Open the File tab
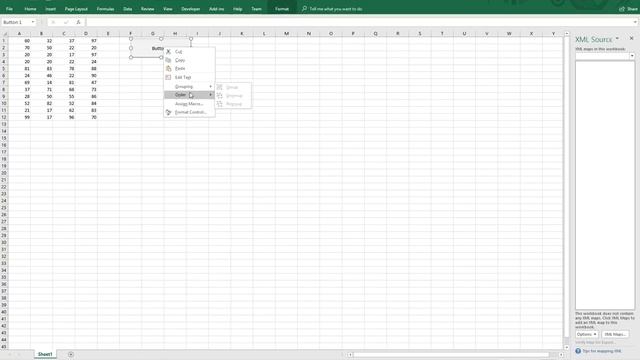 click(x=9, y=9)
